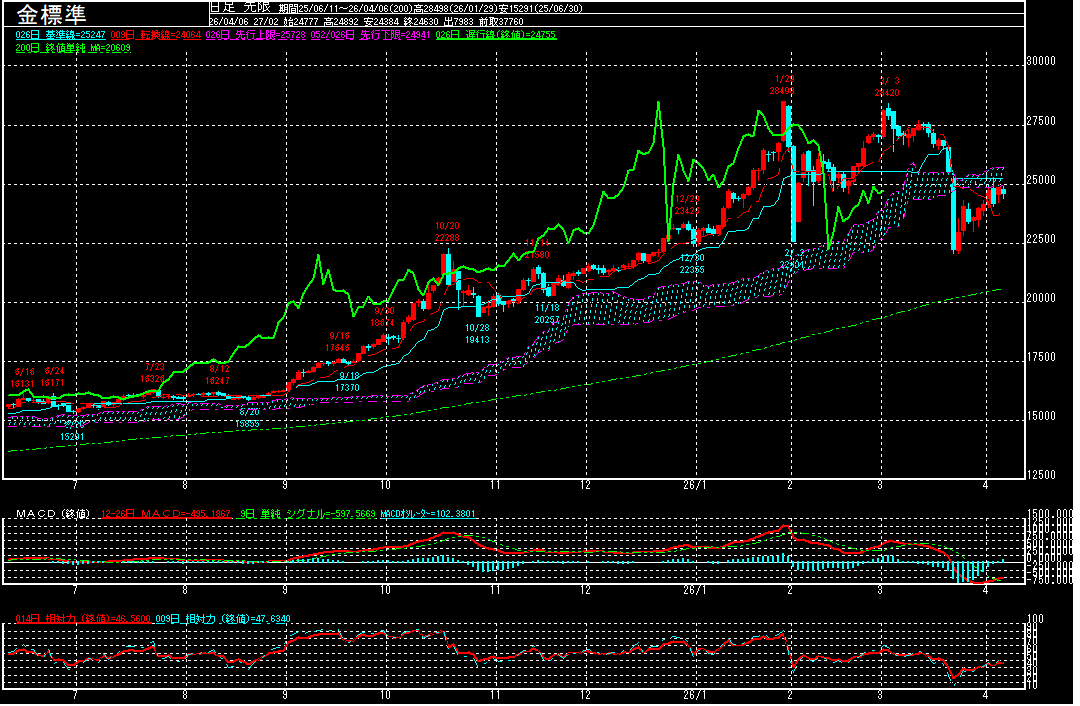
Task: Select the green 遅行線(終値)=24755 legend
Action: (x=497, y=34)
